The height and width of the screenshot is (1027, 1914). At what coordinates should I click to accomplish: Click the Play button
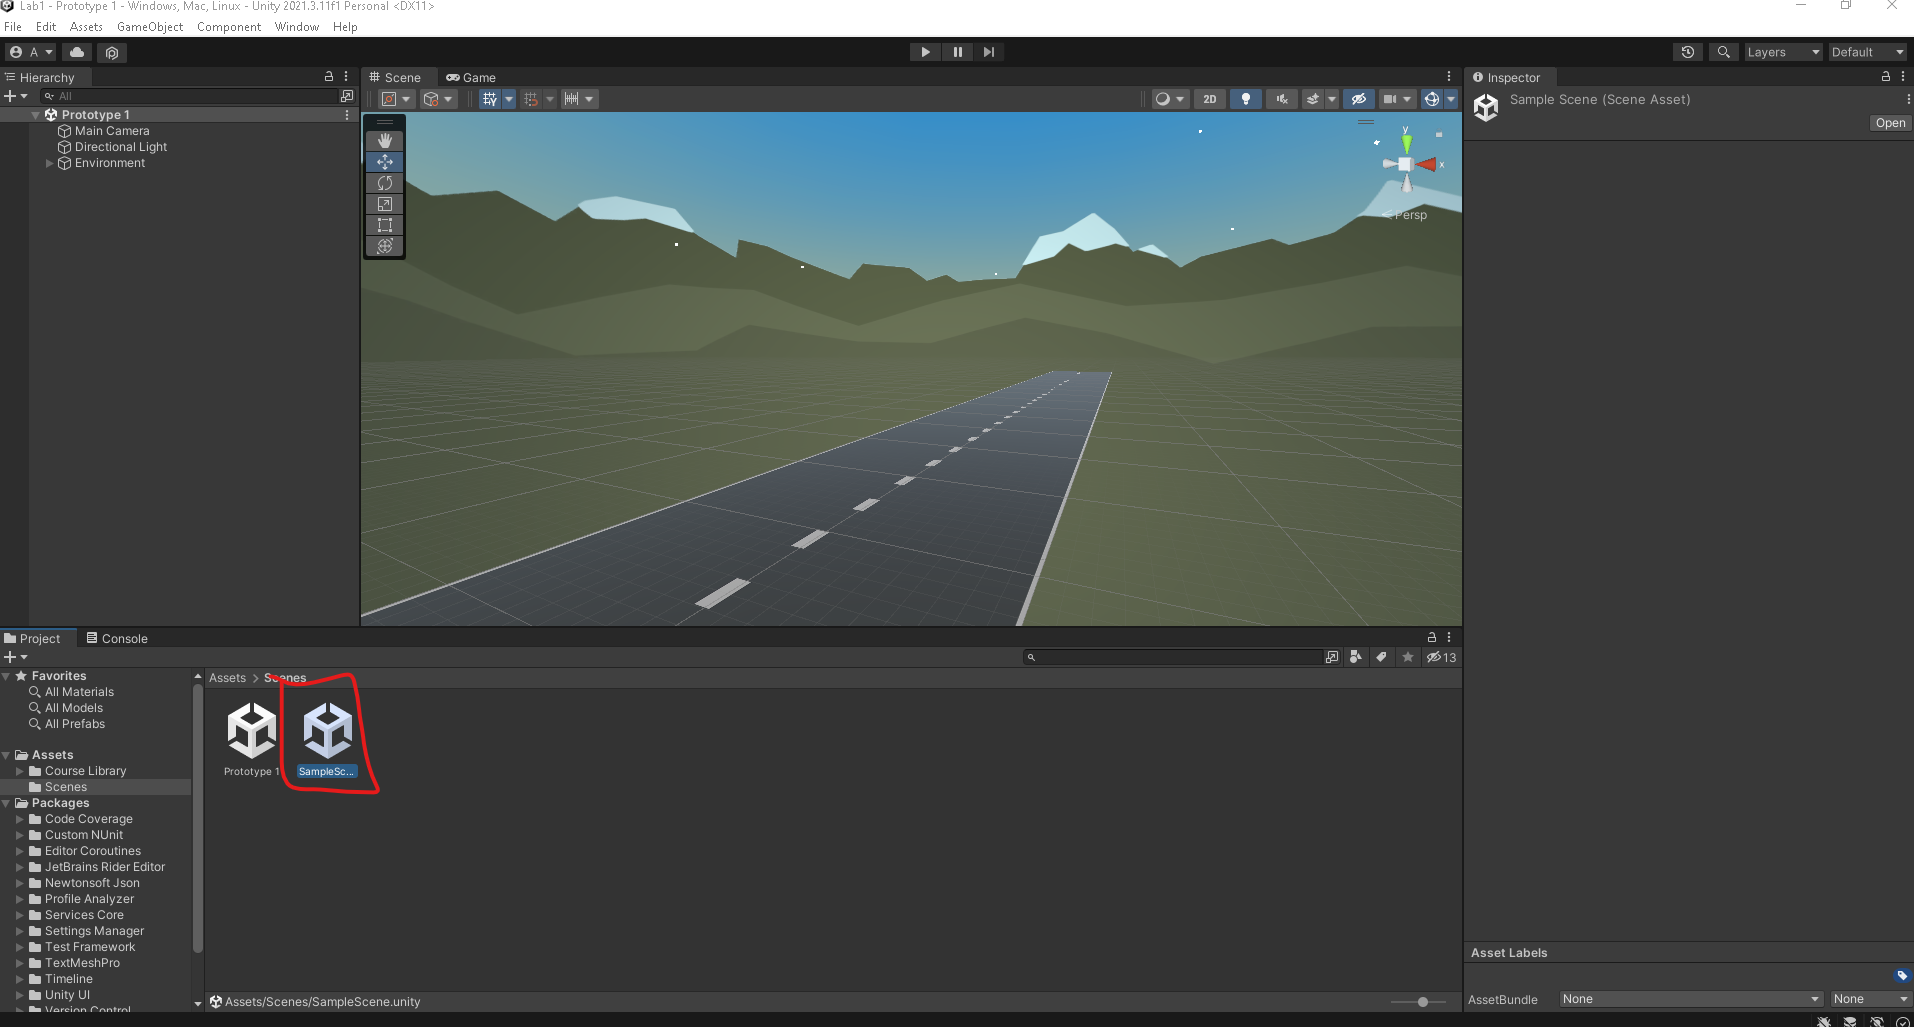point(925,52)
